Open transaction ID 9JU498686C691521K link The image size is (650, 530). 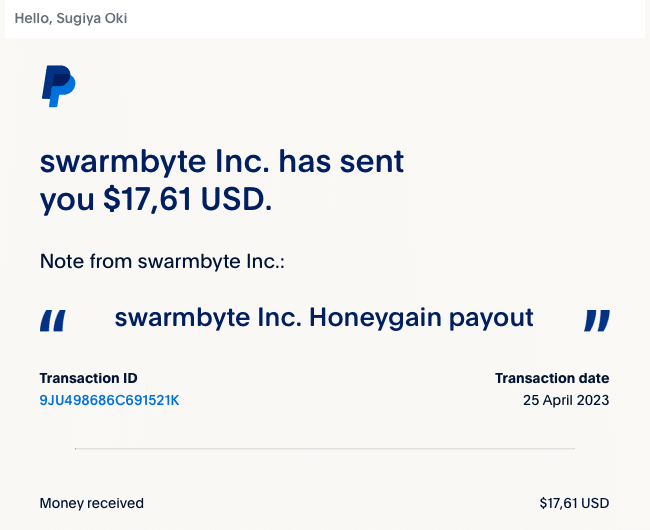tap(109, 400)
